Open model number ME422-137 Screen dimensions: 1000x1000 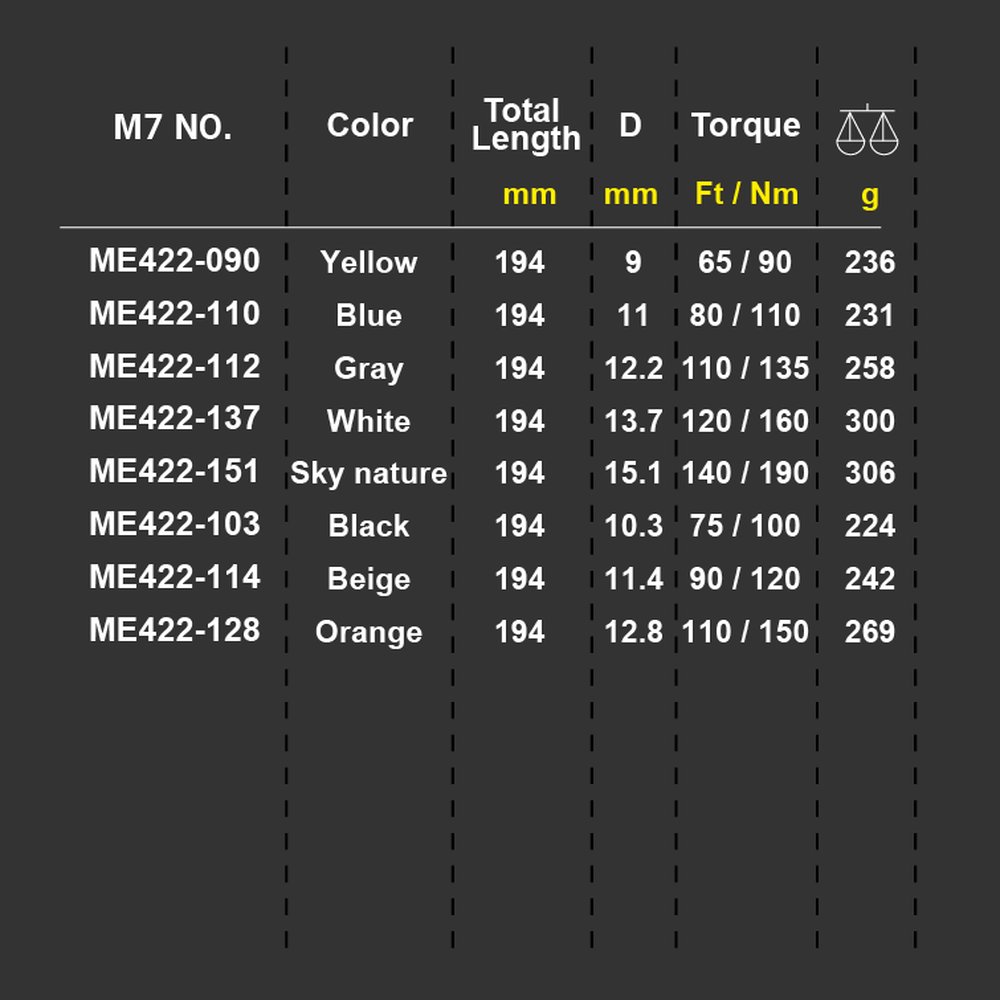click(x=175, y=418)
